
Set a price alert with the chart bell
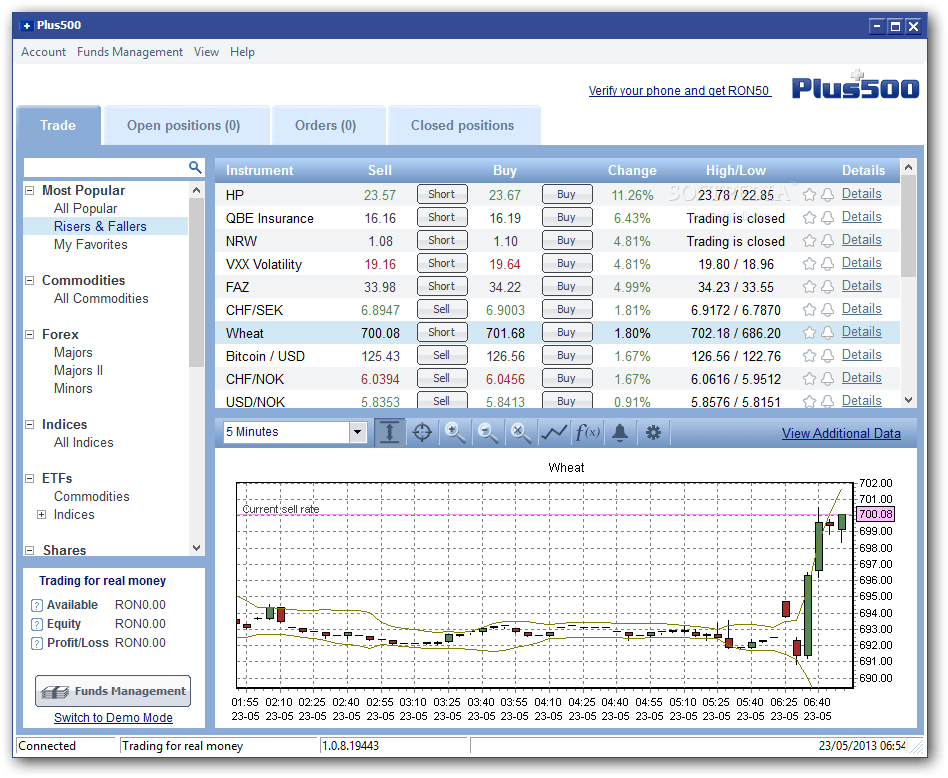[x=620, y=432]
